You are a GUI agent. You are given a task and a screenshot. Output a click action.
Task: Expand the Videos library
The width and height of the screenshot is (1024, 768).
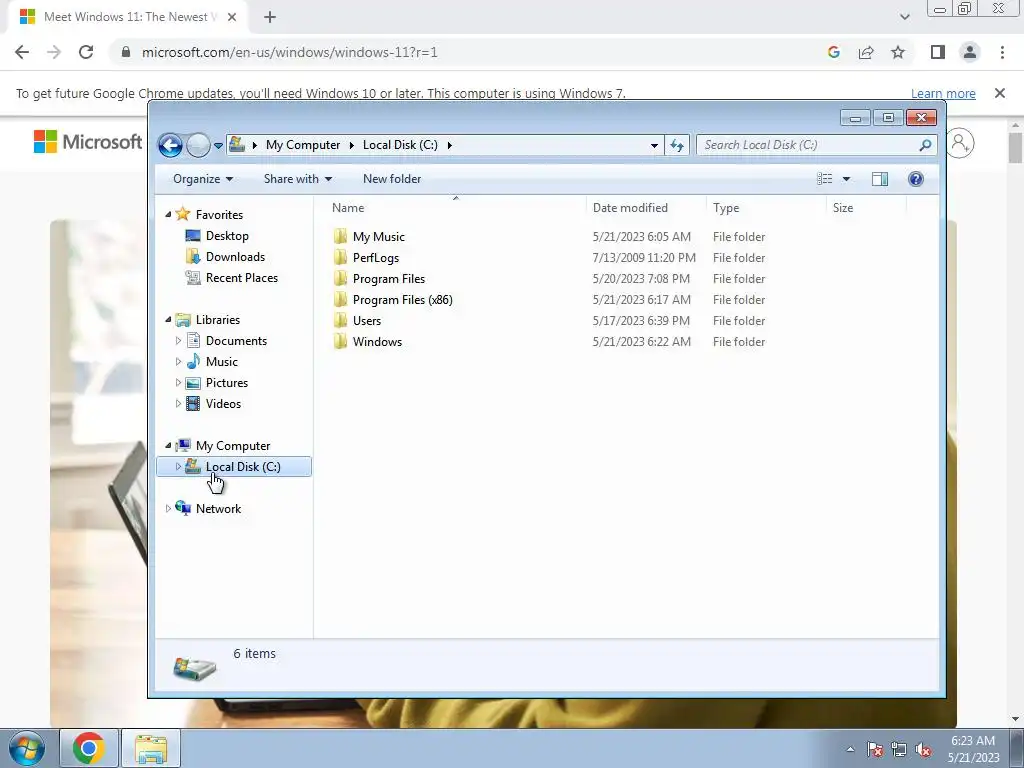[x=178, y=404]
